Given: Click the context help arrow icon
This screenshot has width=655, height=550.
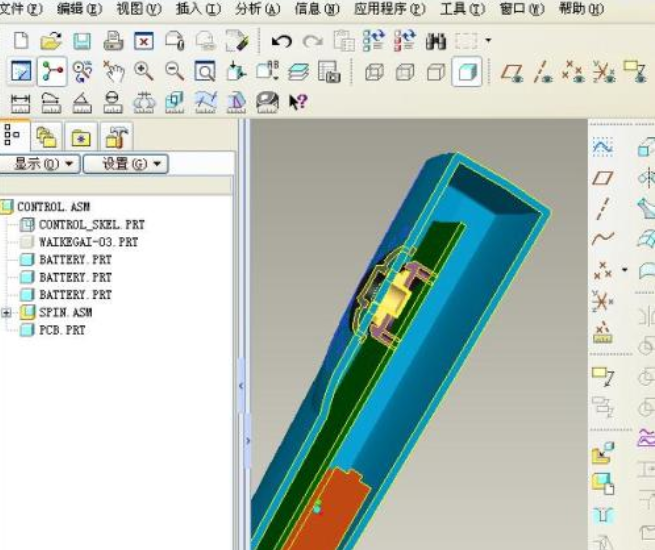Looking at the screenshot, I should click(298, 102).
